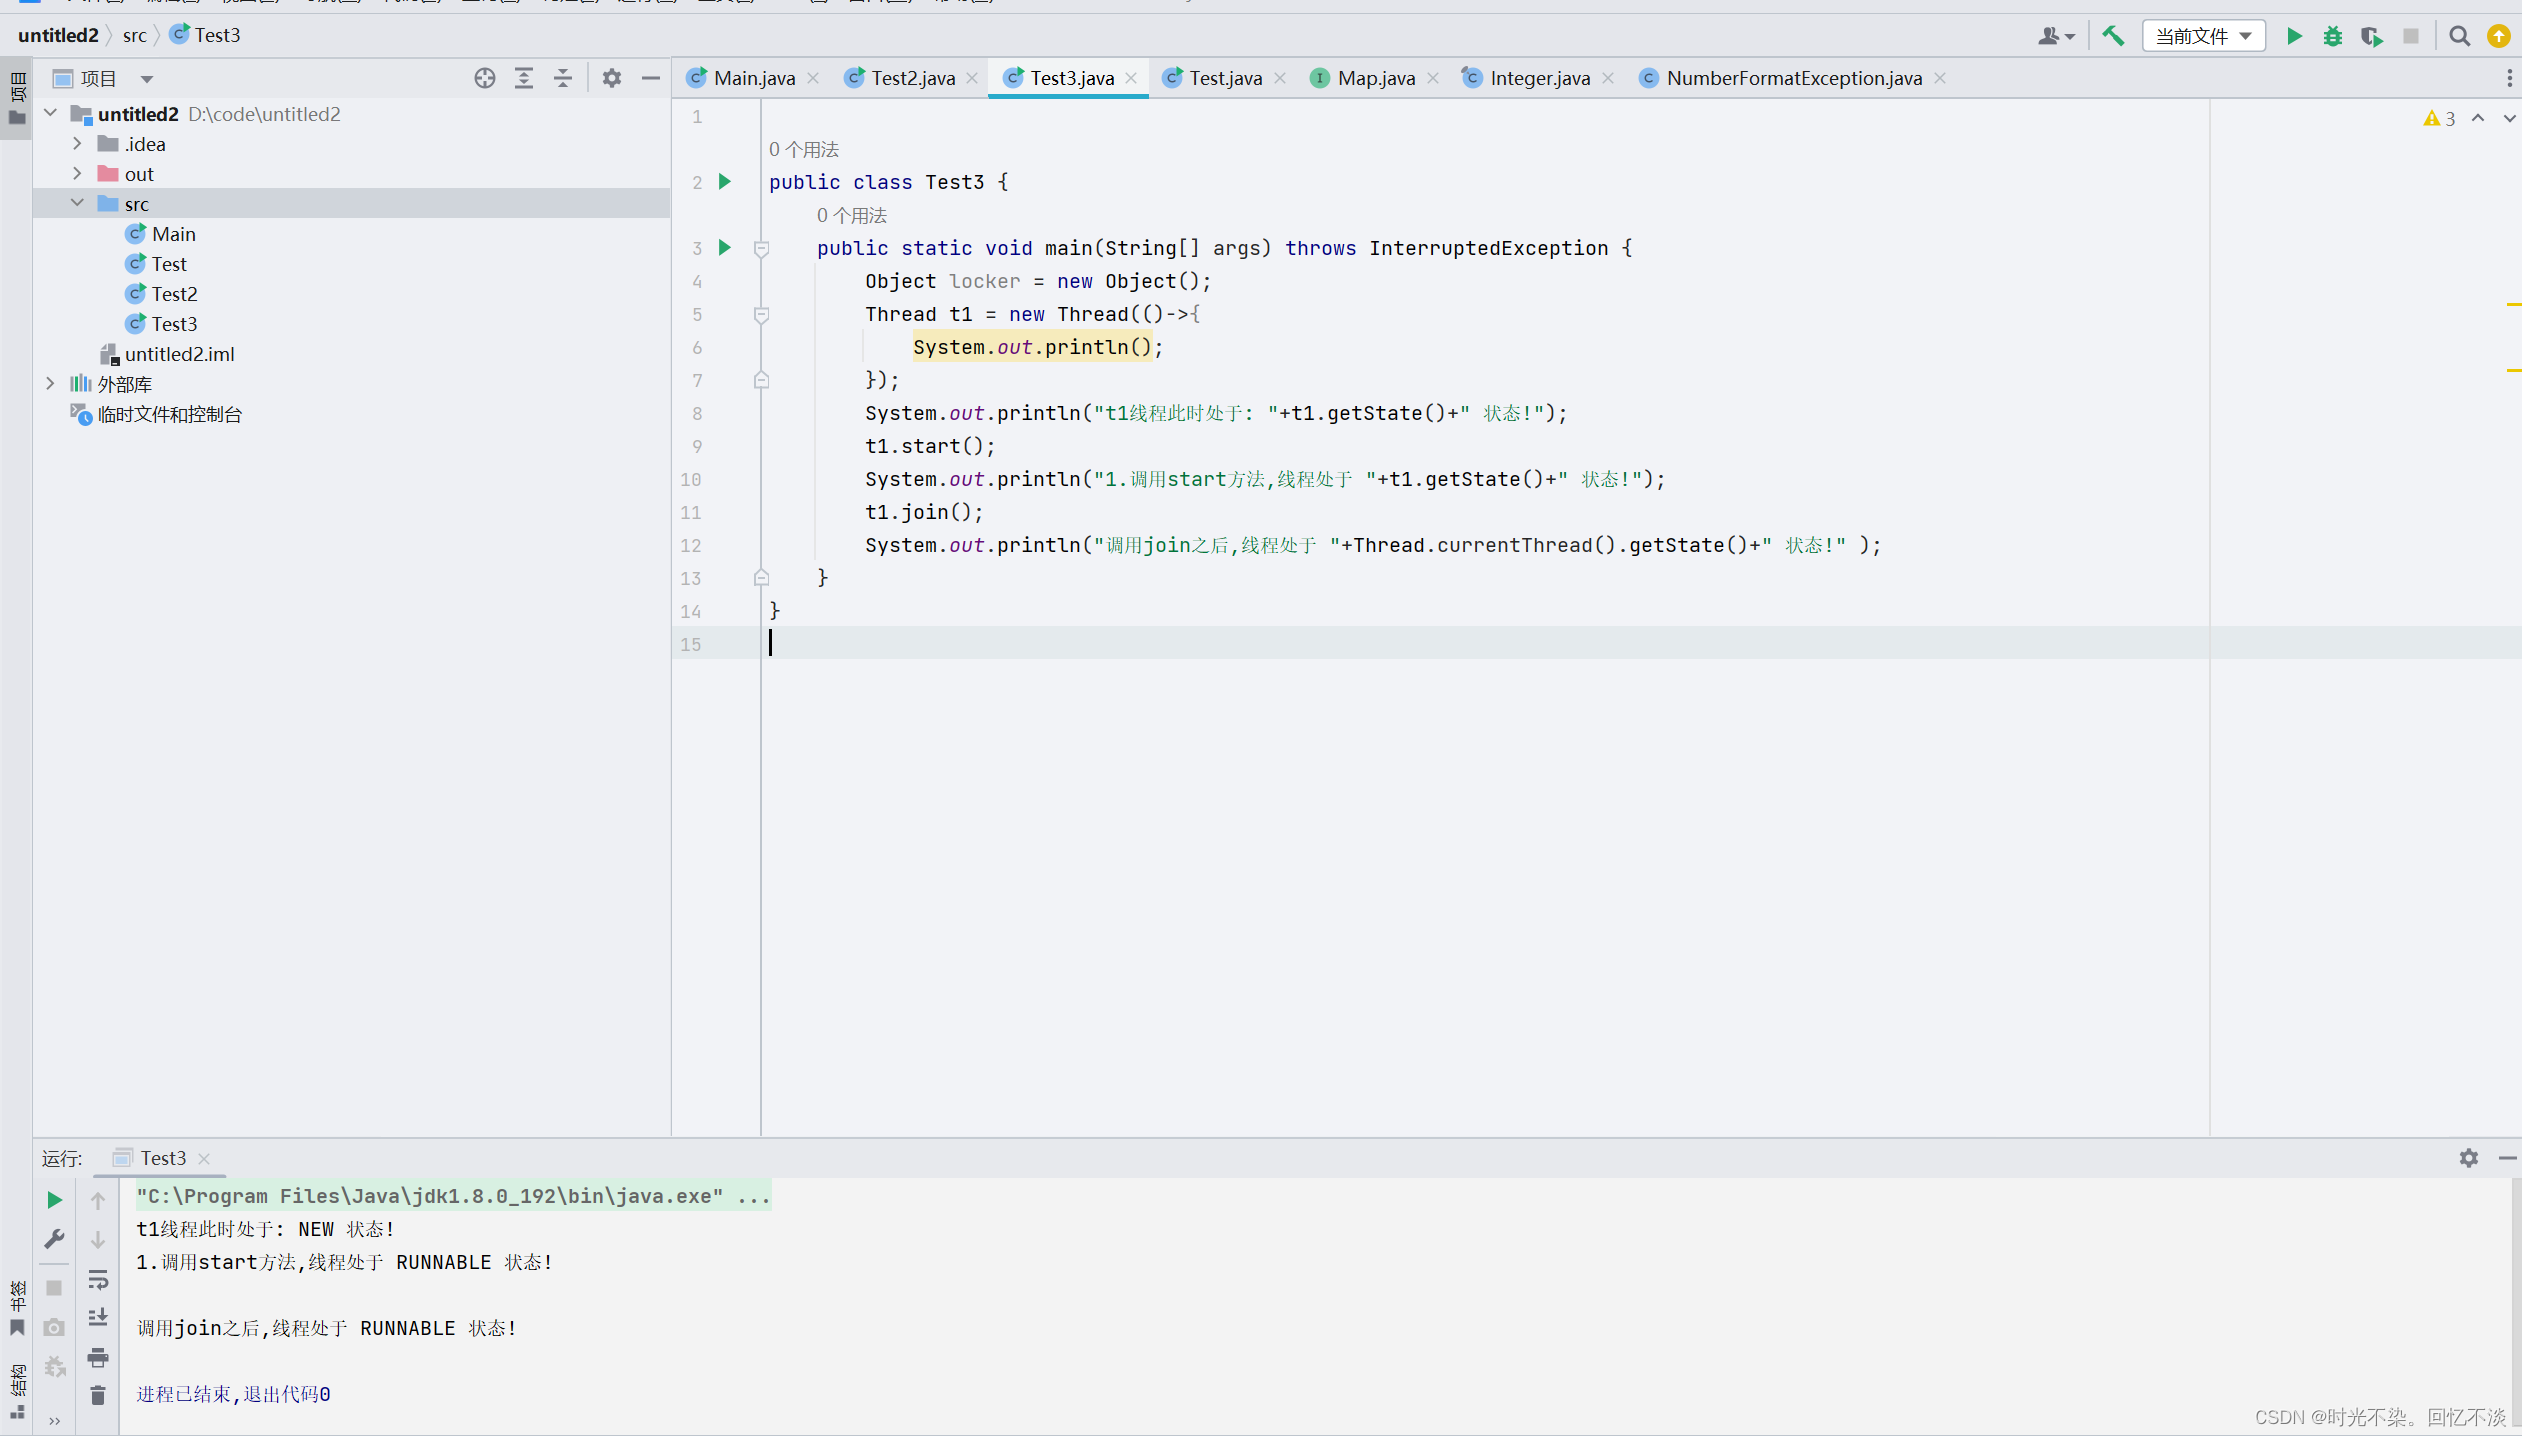Close the Test3 run tab
2522x1436 pixels.
click(x=204, y=1158)
